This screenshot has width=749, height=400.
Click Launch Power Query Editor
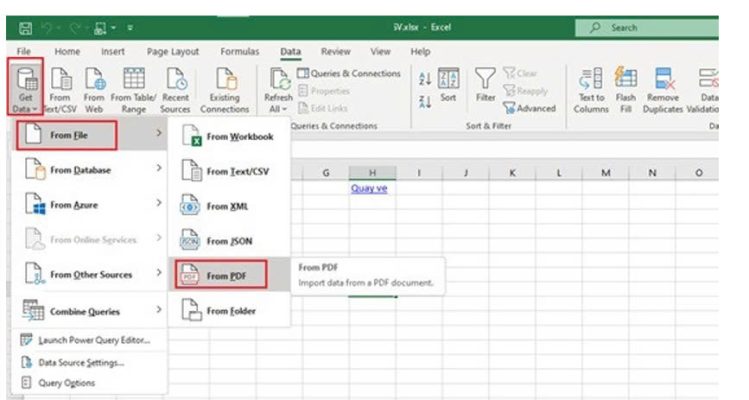[x=90, y=340]
